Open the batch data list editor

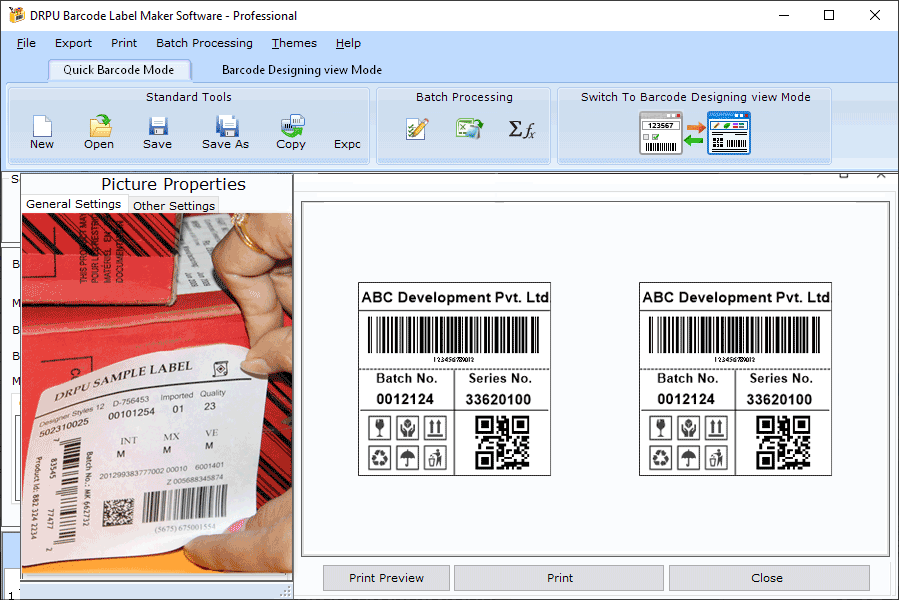417,128
